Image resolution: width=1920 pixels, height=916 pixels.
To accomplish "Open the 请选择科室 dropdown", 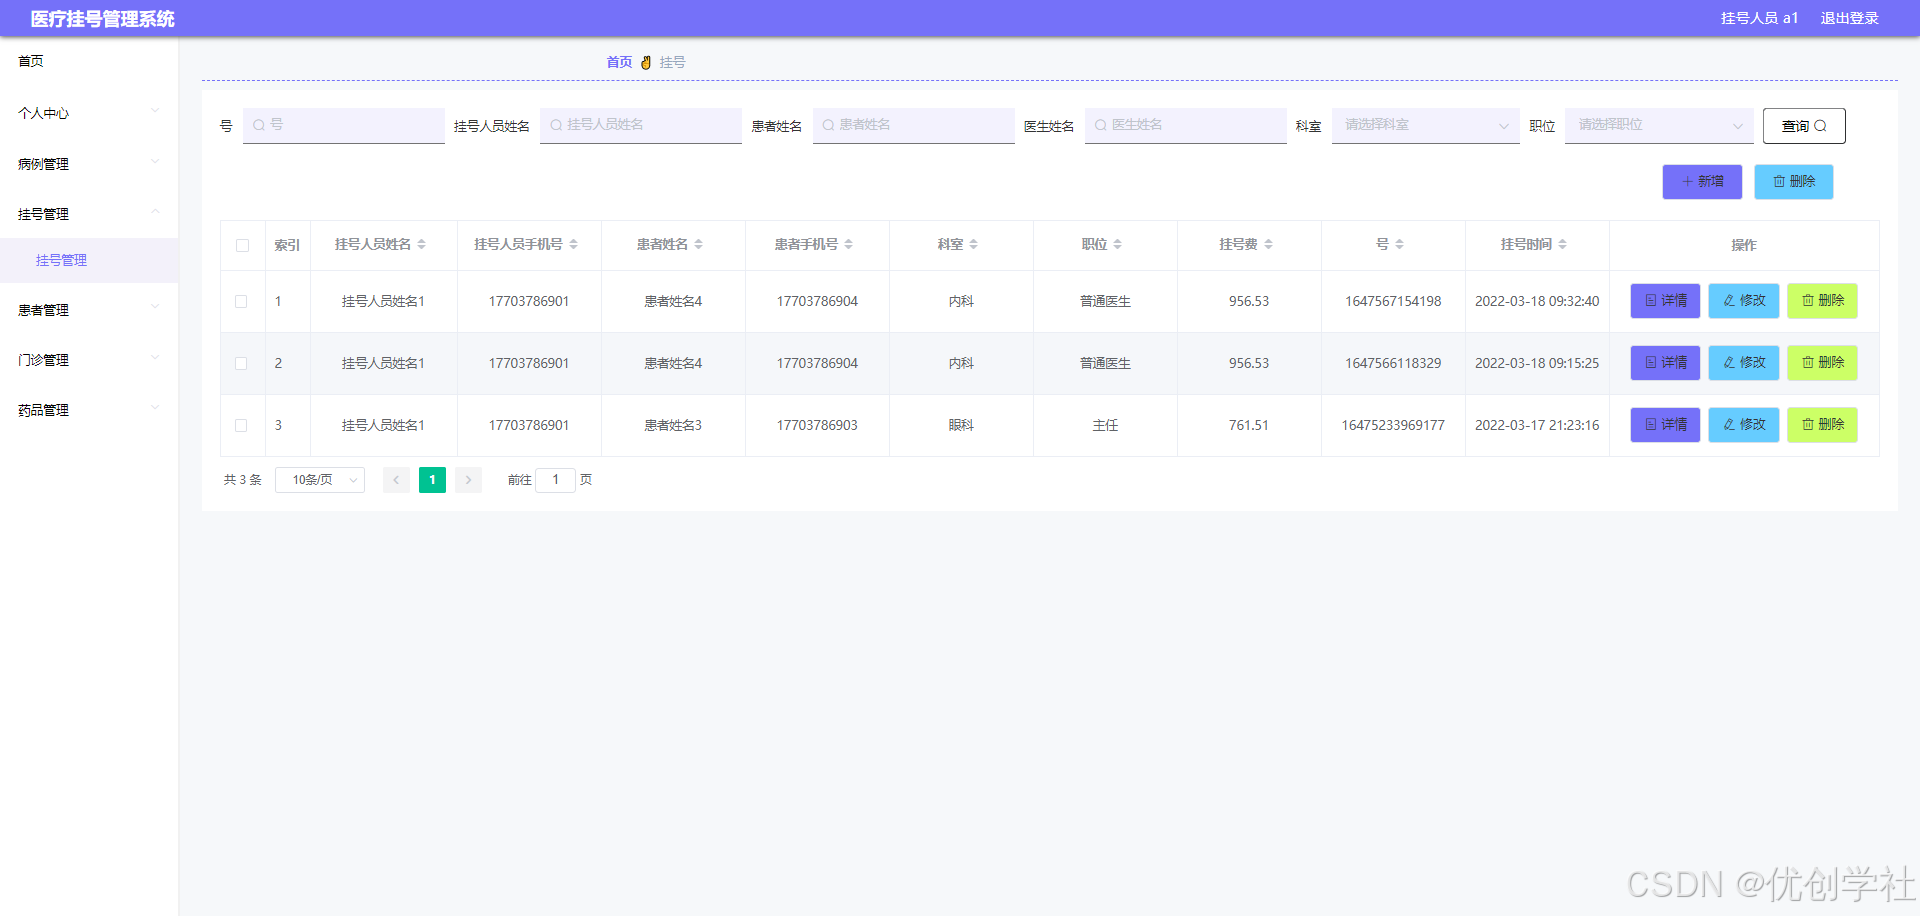I will pyautogui.click(x=1425, y=125).
